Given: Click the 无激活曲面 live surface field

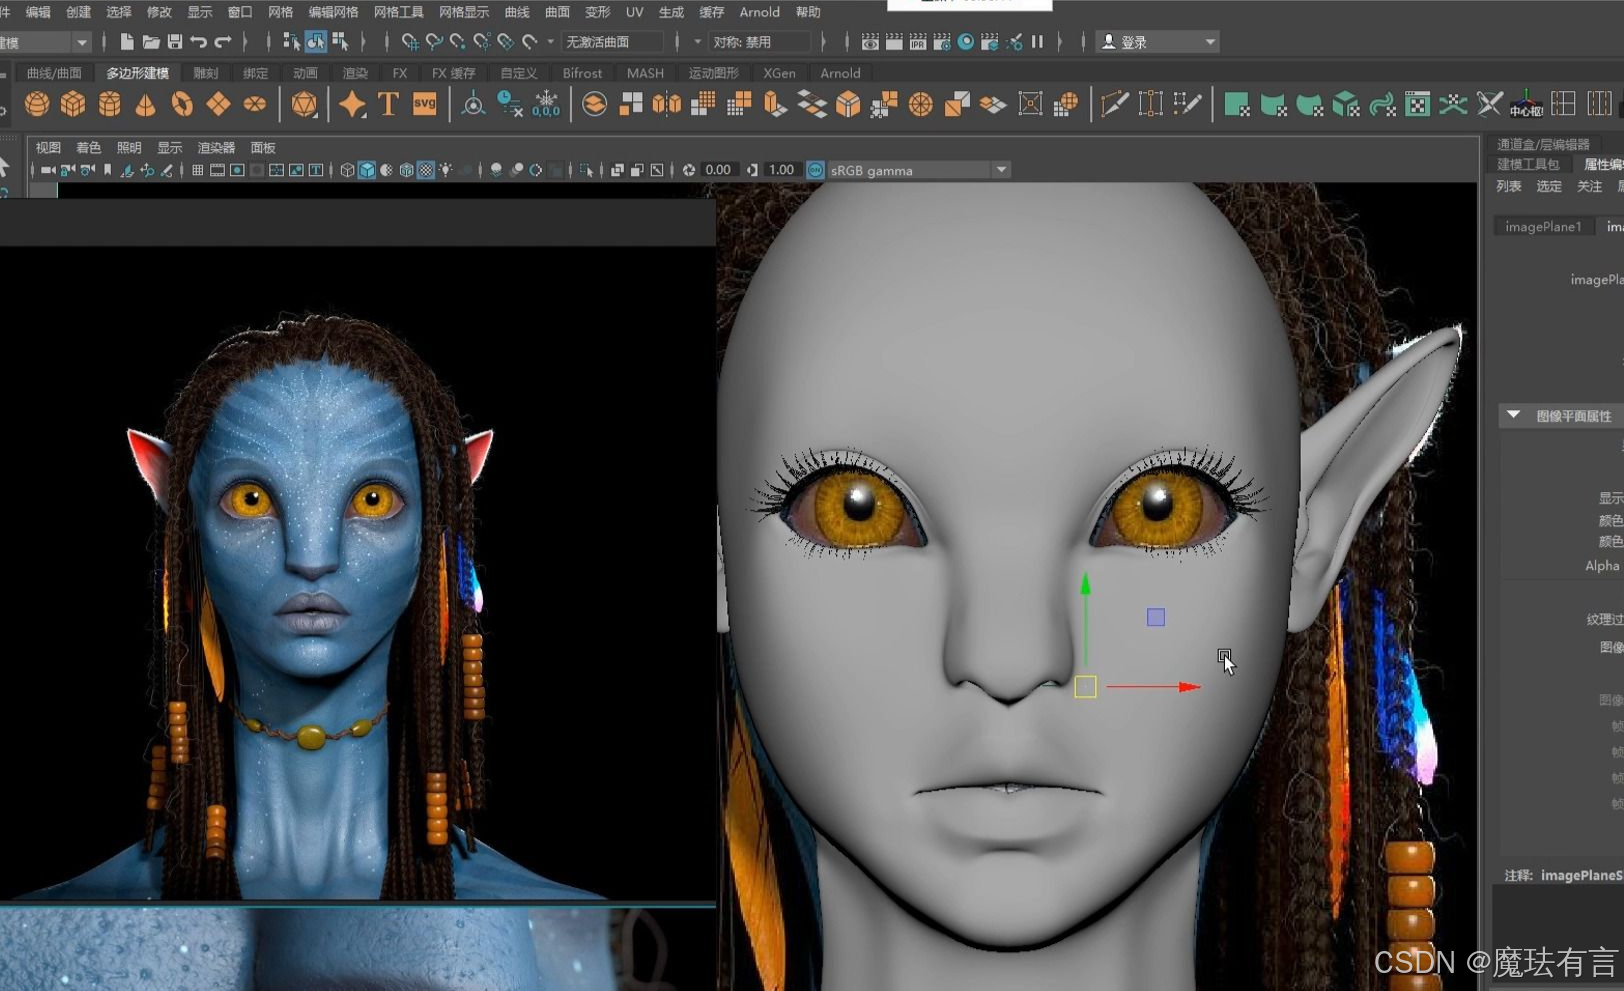Looking at the screenshot, I should pos(612,42).
